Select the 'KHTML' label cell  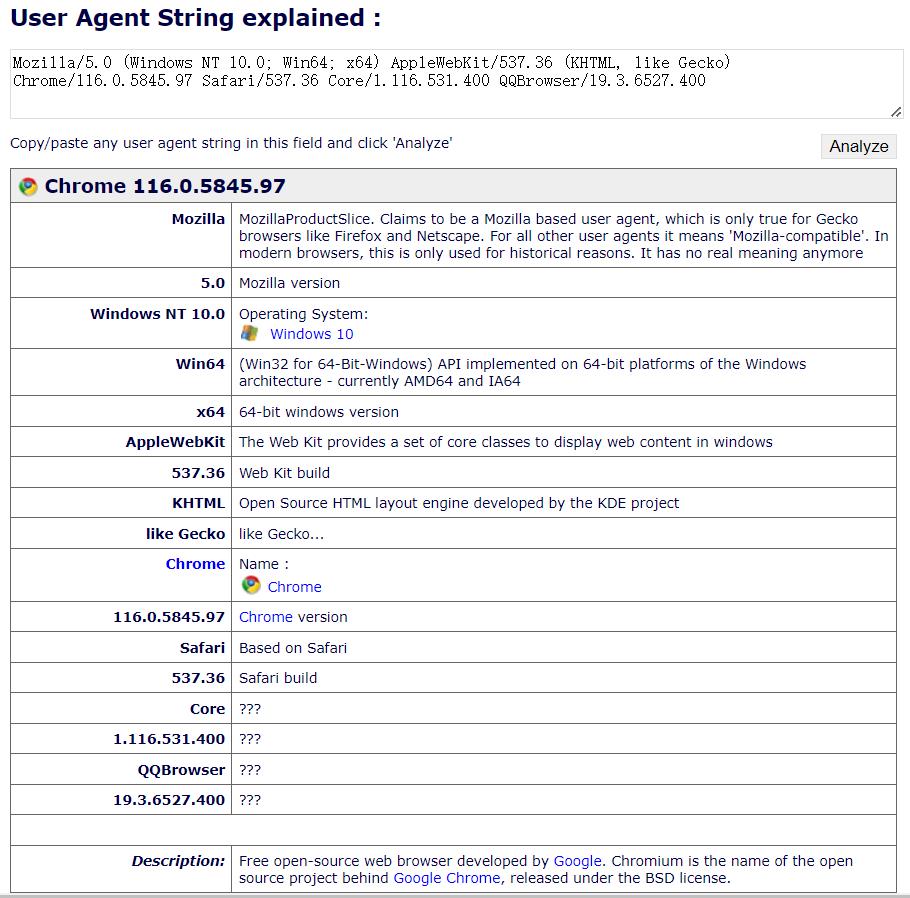[121, 503]
